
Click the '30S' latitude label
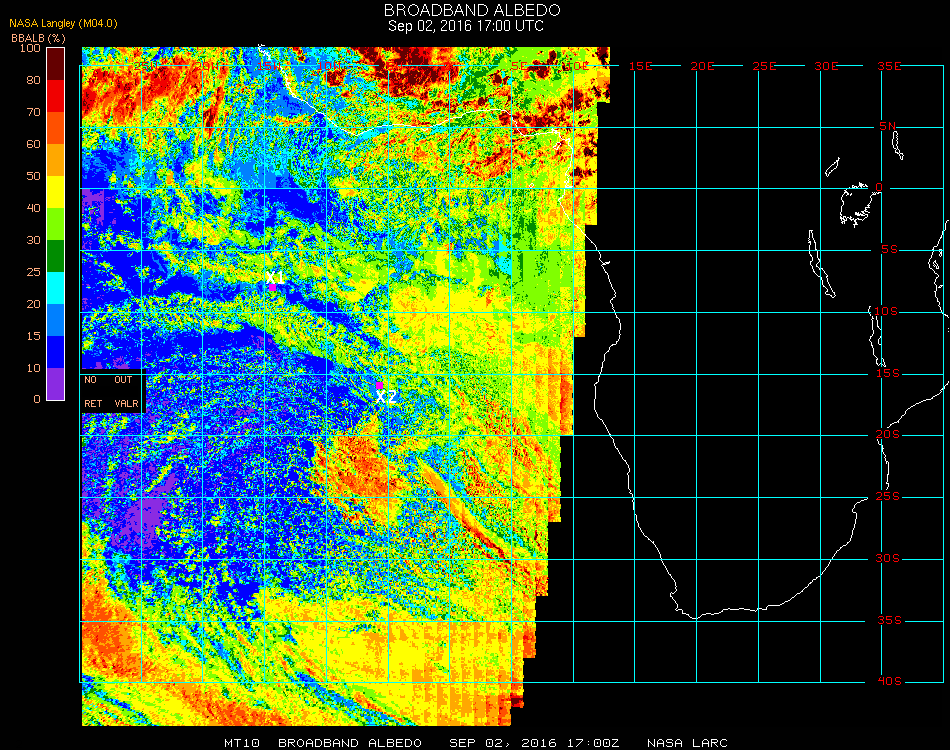click(887, 559)
